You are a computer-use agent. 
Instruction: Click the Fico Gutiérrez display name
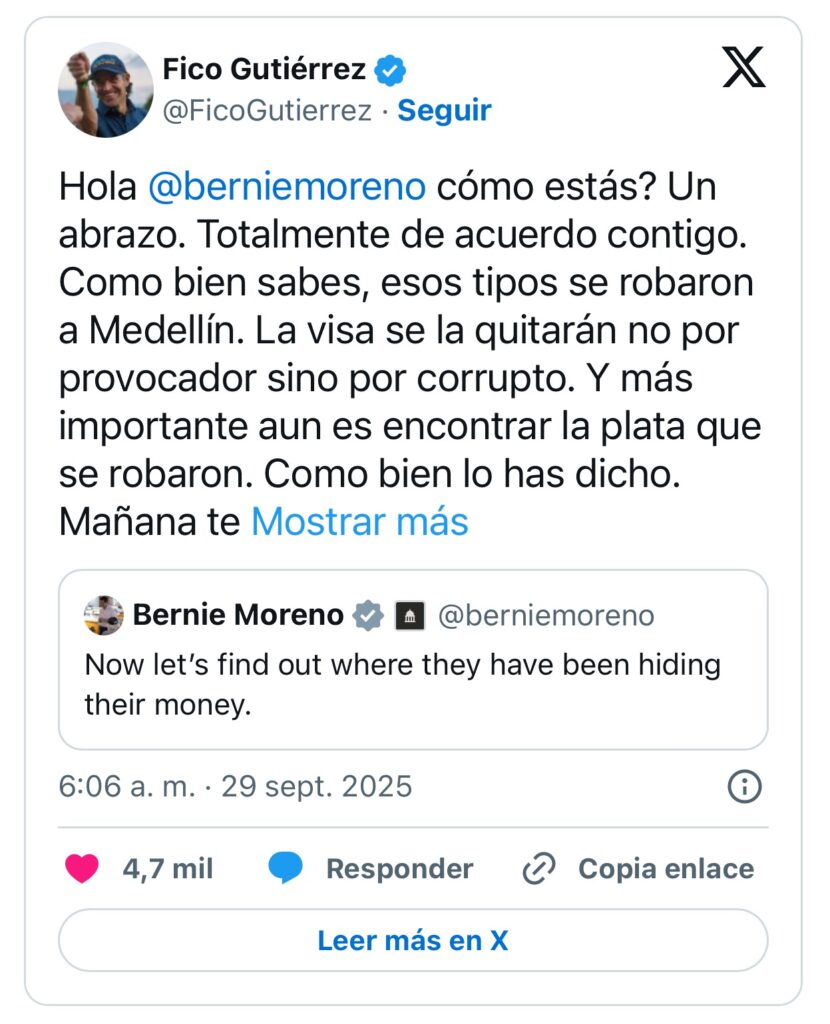(263, 70)
